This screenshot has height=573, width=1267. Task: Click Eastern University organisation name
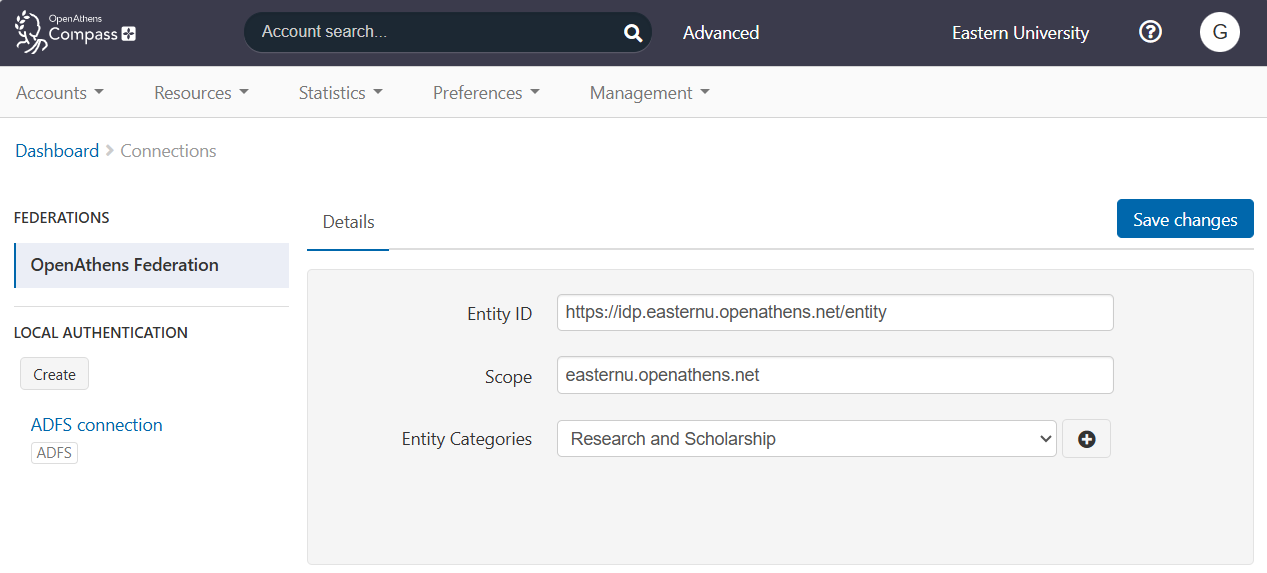pos(1020,33)
